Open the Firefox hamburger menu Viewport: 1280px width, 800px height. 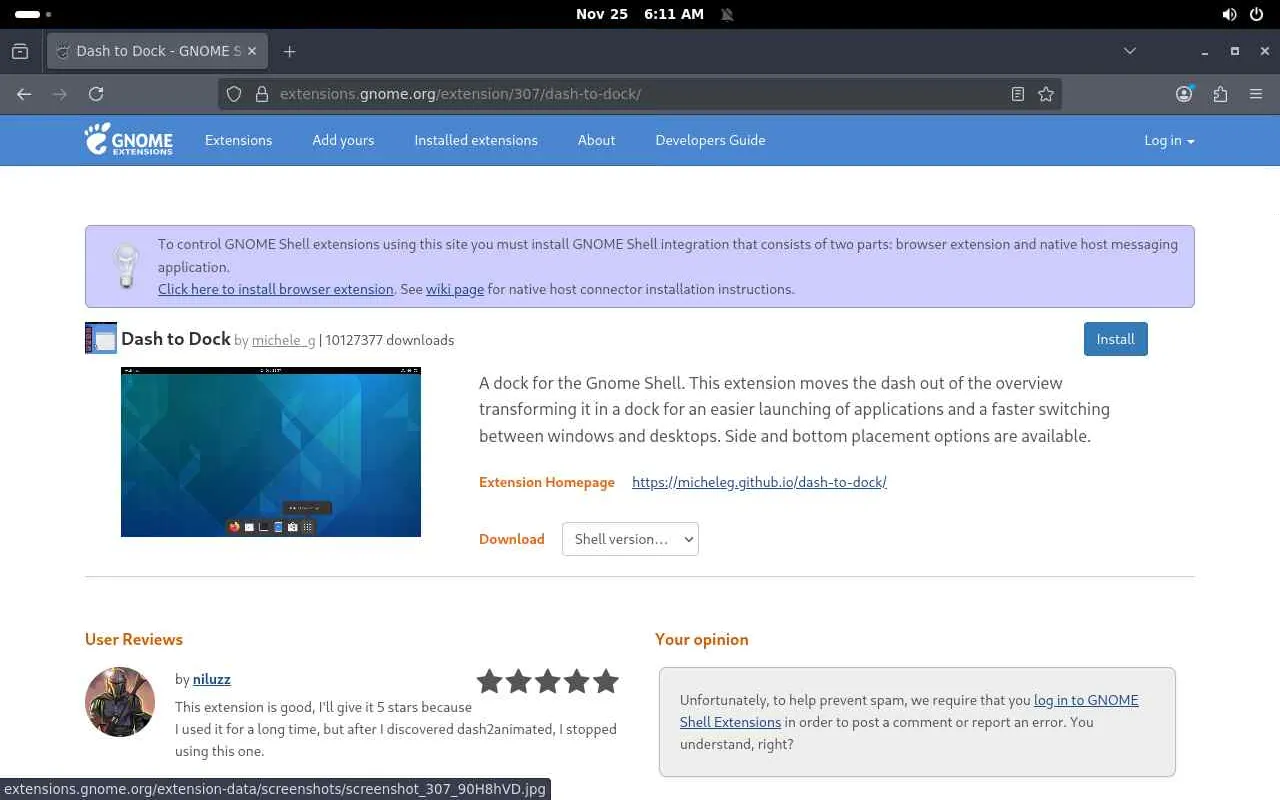(1256, 94)
